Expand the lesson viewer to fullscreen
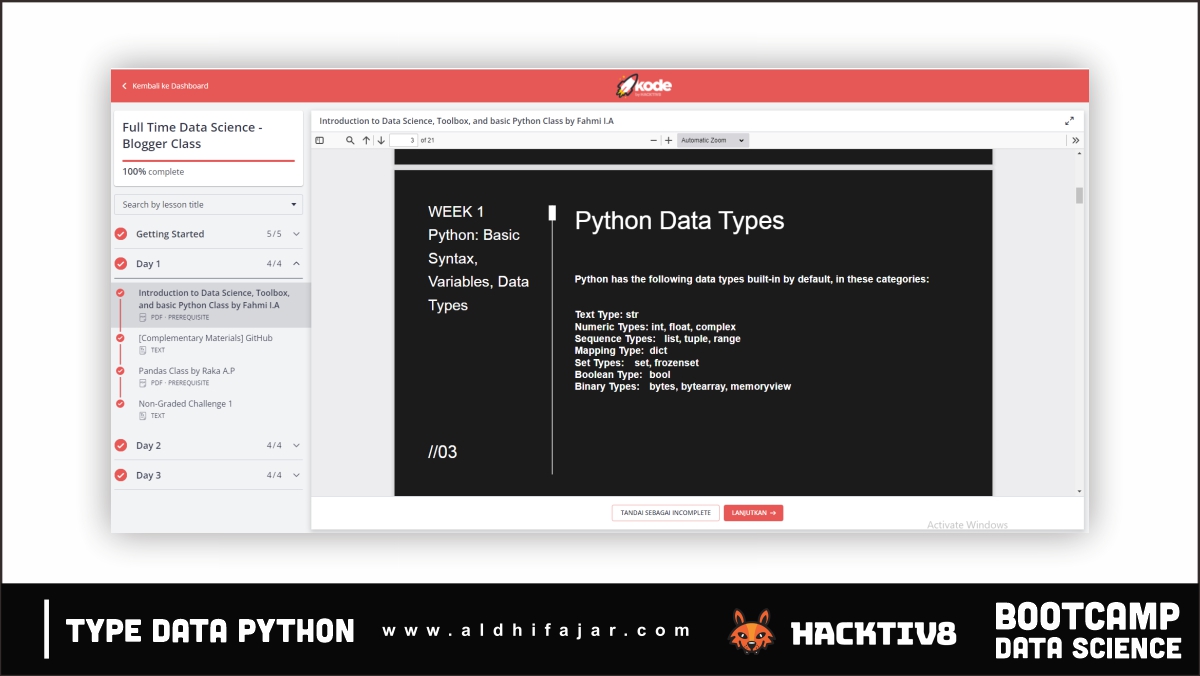This screenshot has width=1200, height=676. tap(1069, 119)
